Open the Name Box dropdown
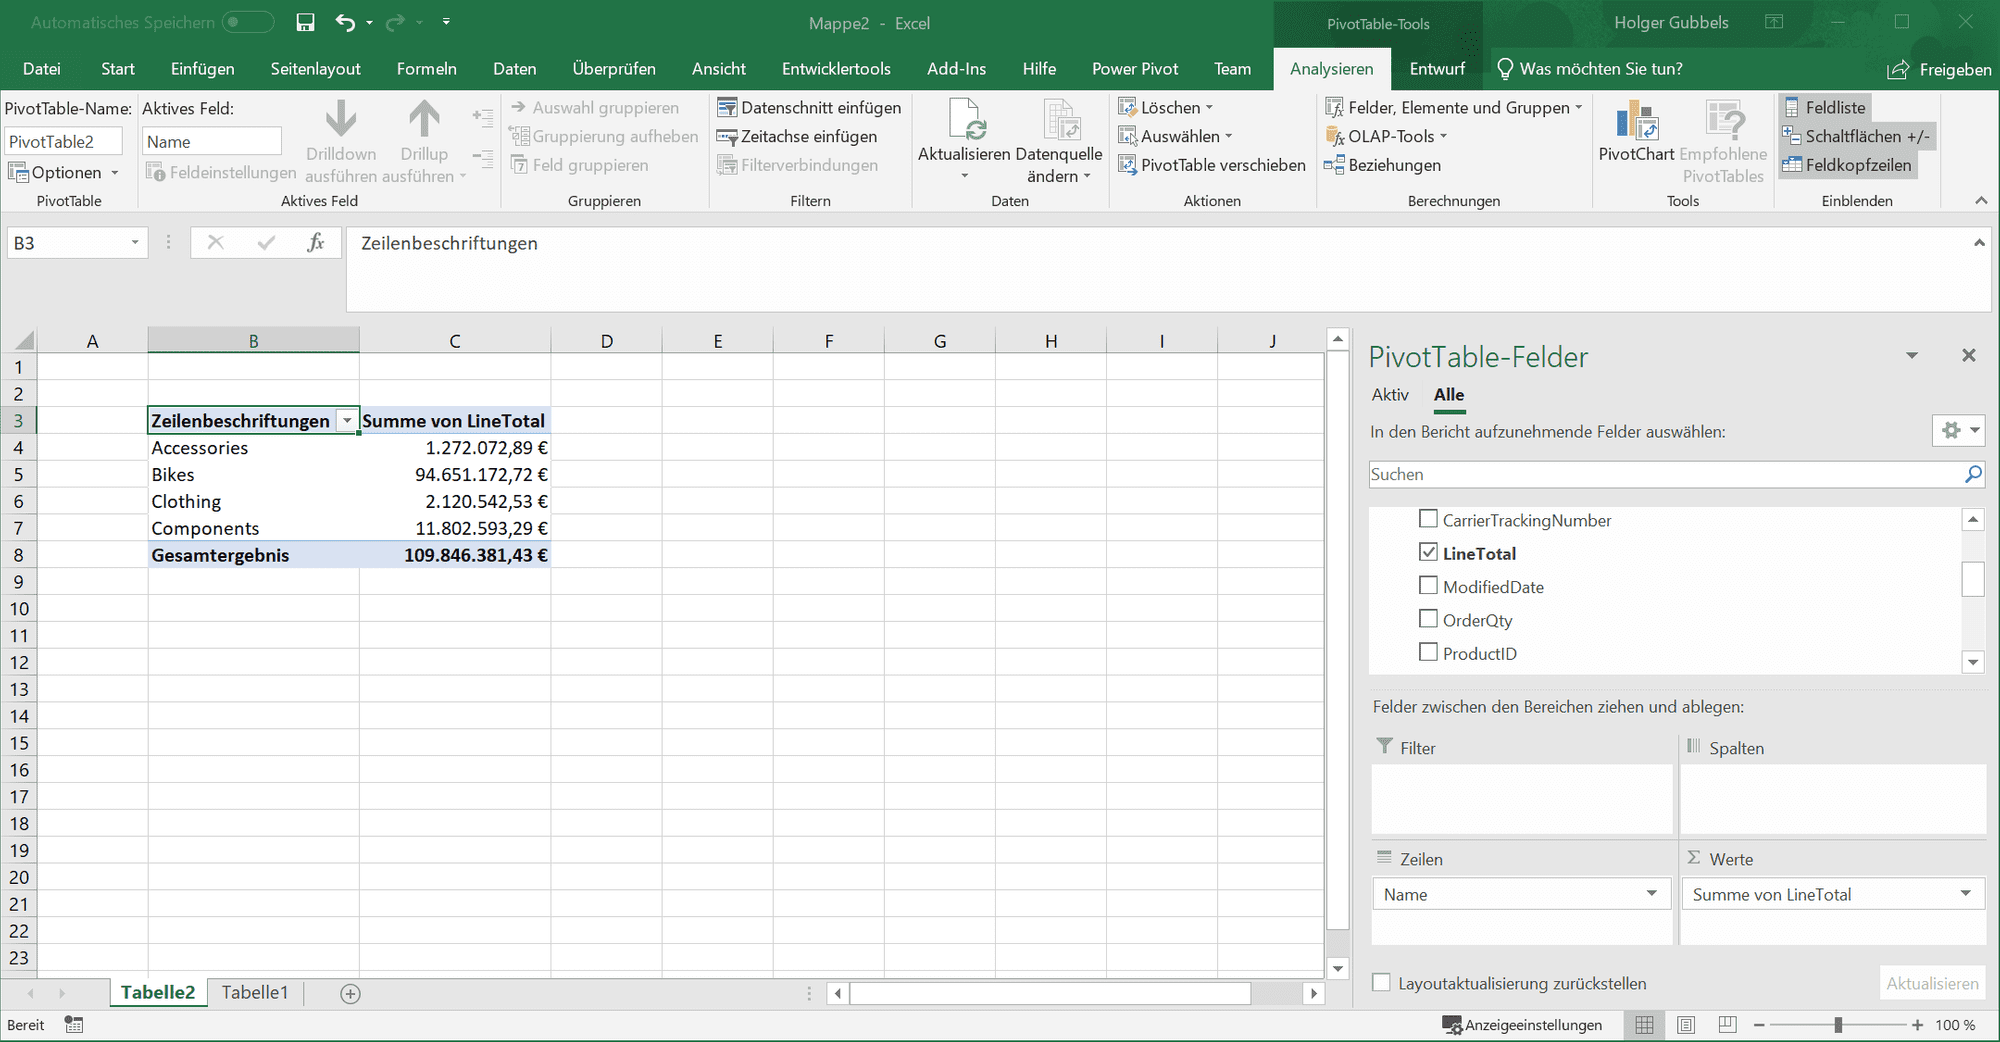Image resolution: width=2000 pixels, height=1042 pixels. [x=135, y=243]
